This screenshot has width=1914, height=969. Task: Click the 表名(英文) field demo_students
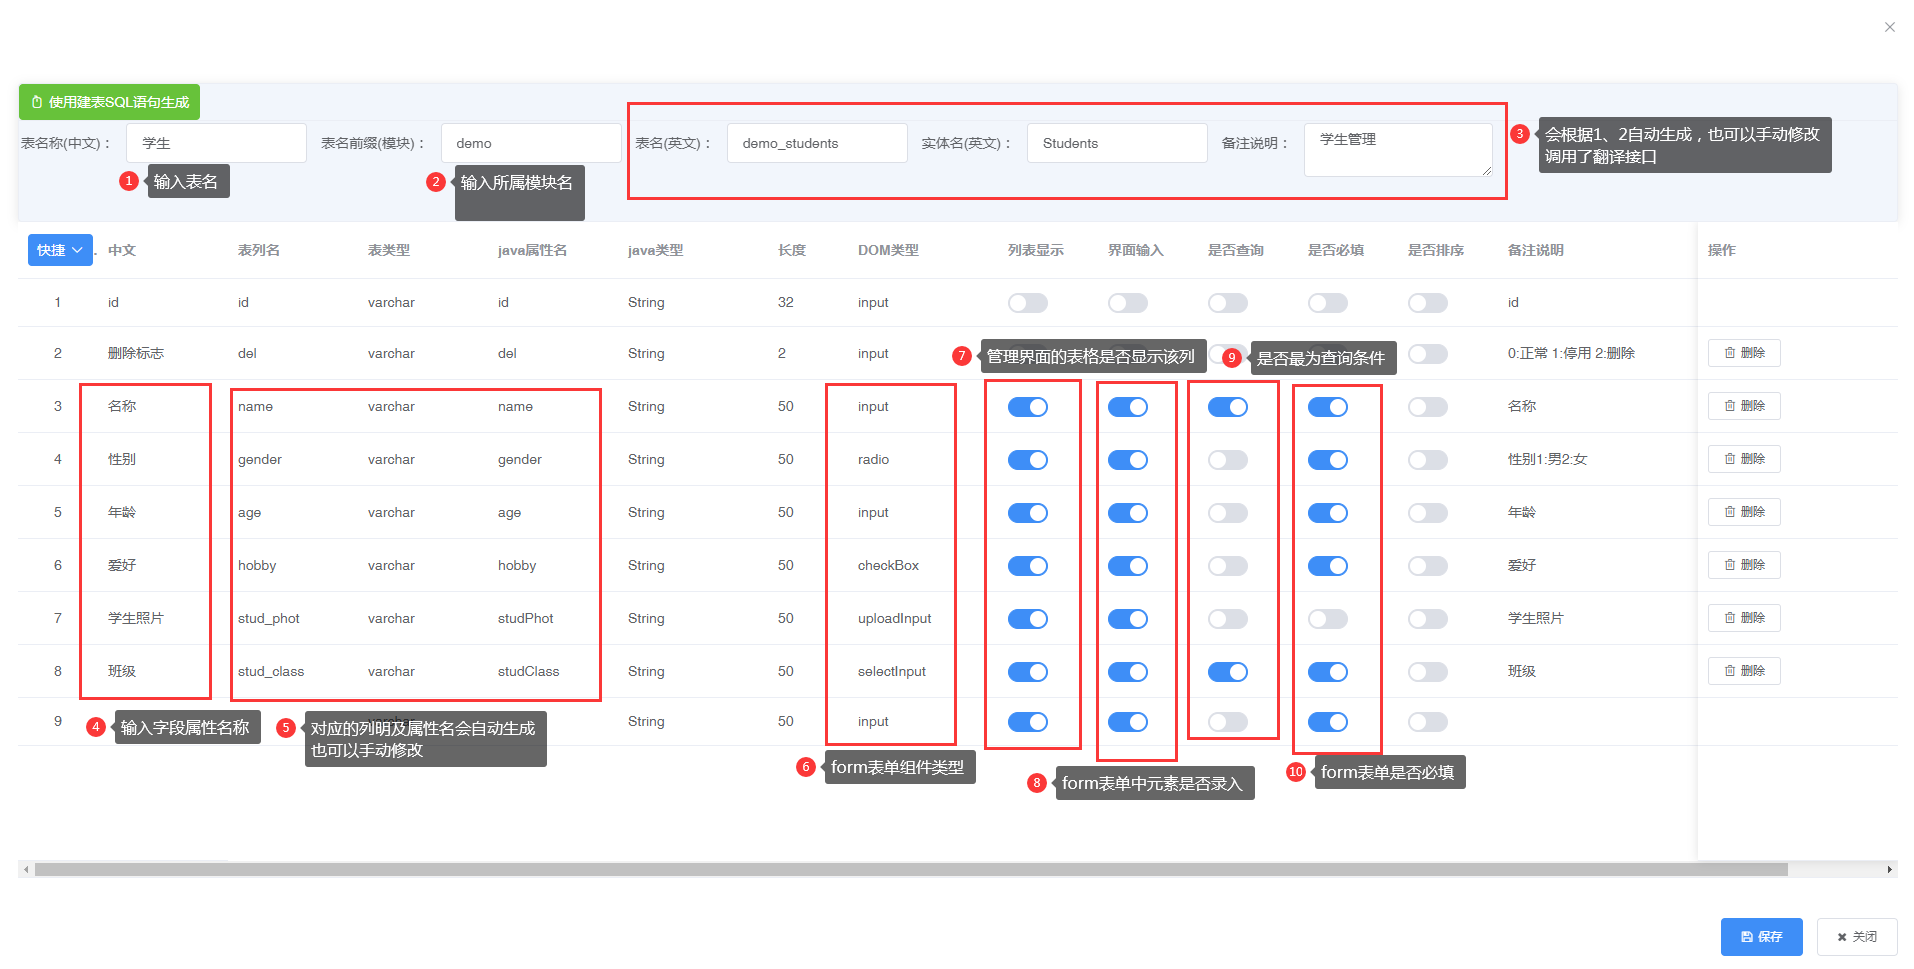817,143
